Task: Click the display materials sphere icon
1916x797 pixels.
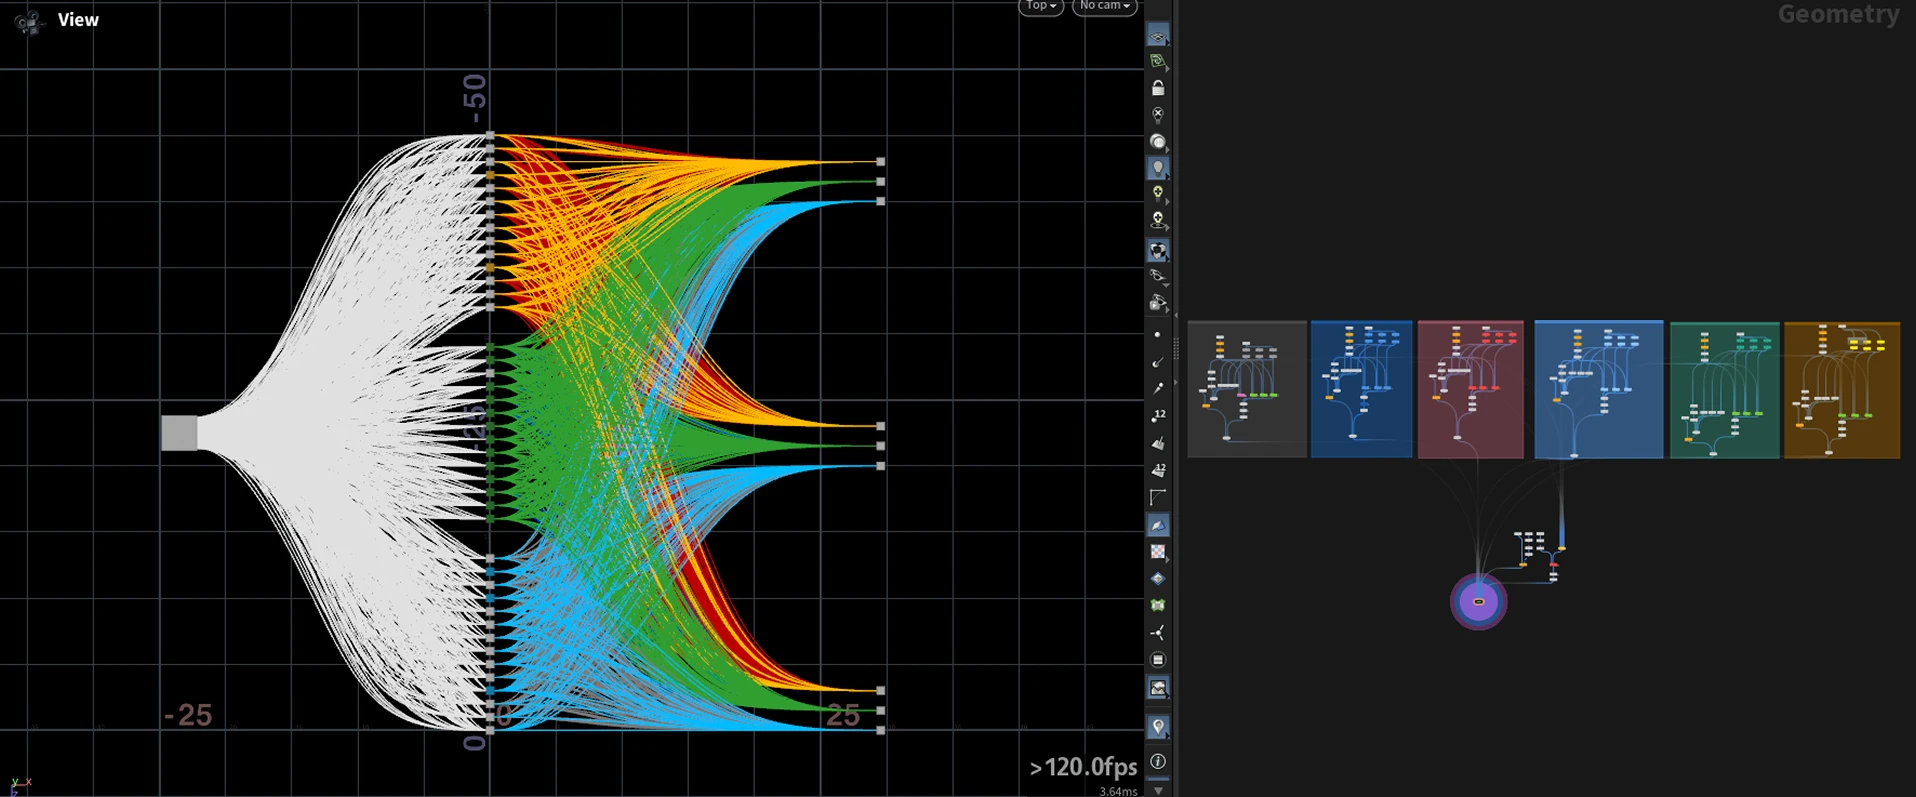Action: [1158, 141]
